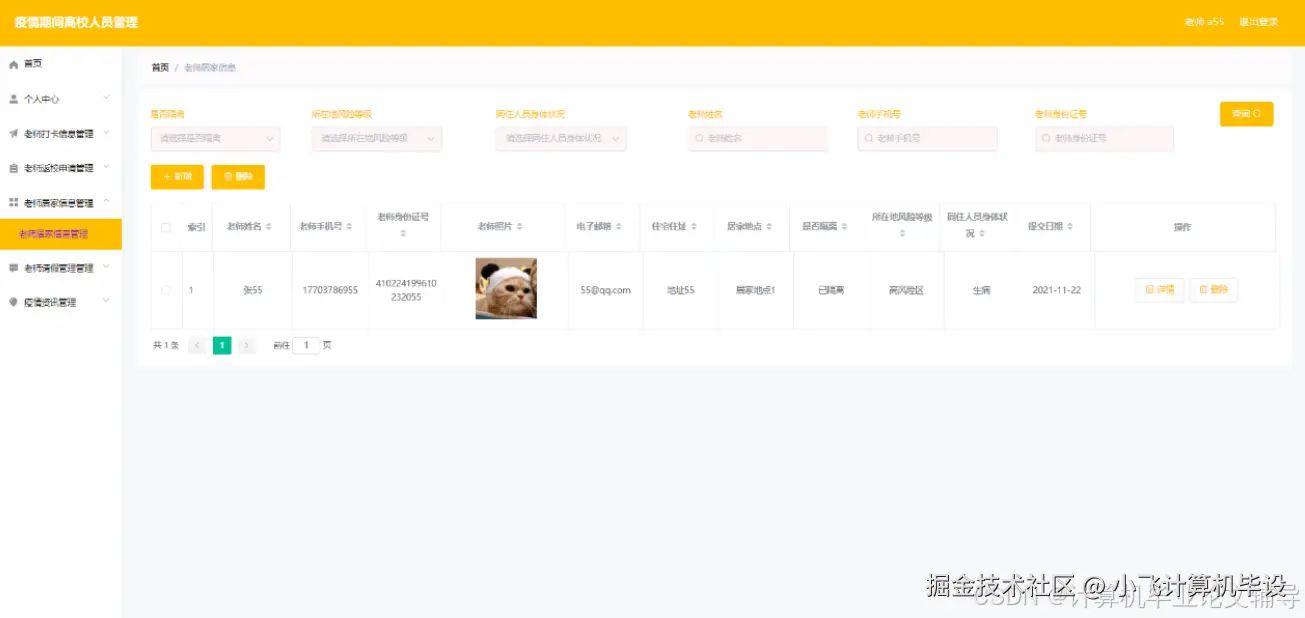Click 首页 in the breadcrumb

[x=160, y=68]
